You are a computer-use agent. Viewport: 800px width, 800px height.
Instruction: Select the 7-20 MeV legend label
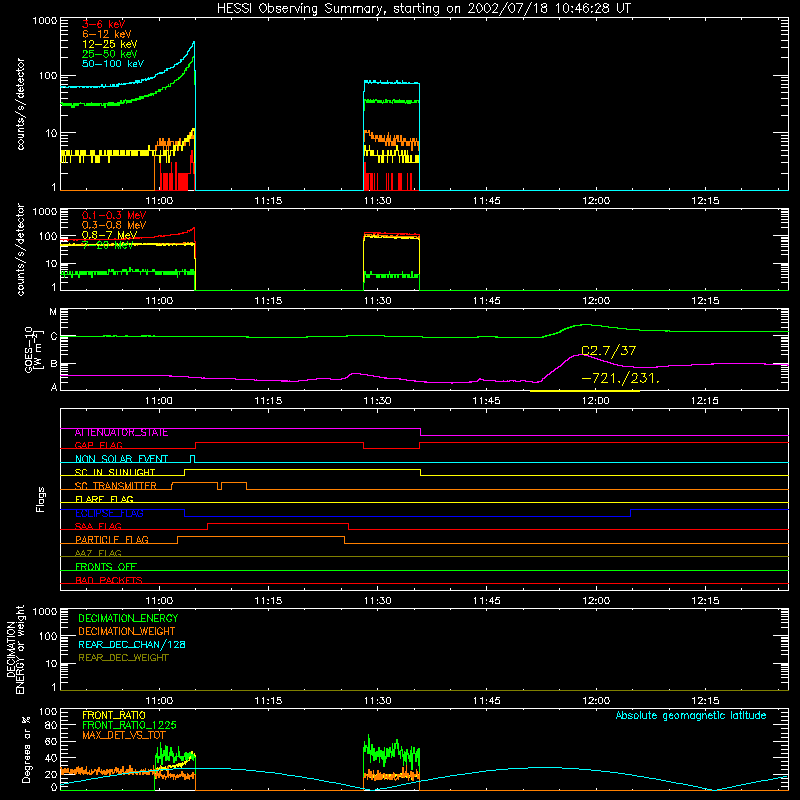(108, 245)
